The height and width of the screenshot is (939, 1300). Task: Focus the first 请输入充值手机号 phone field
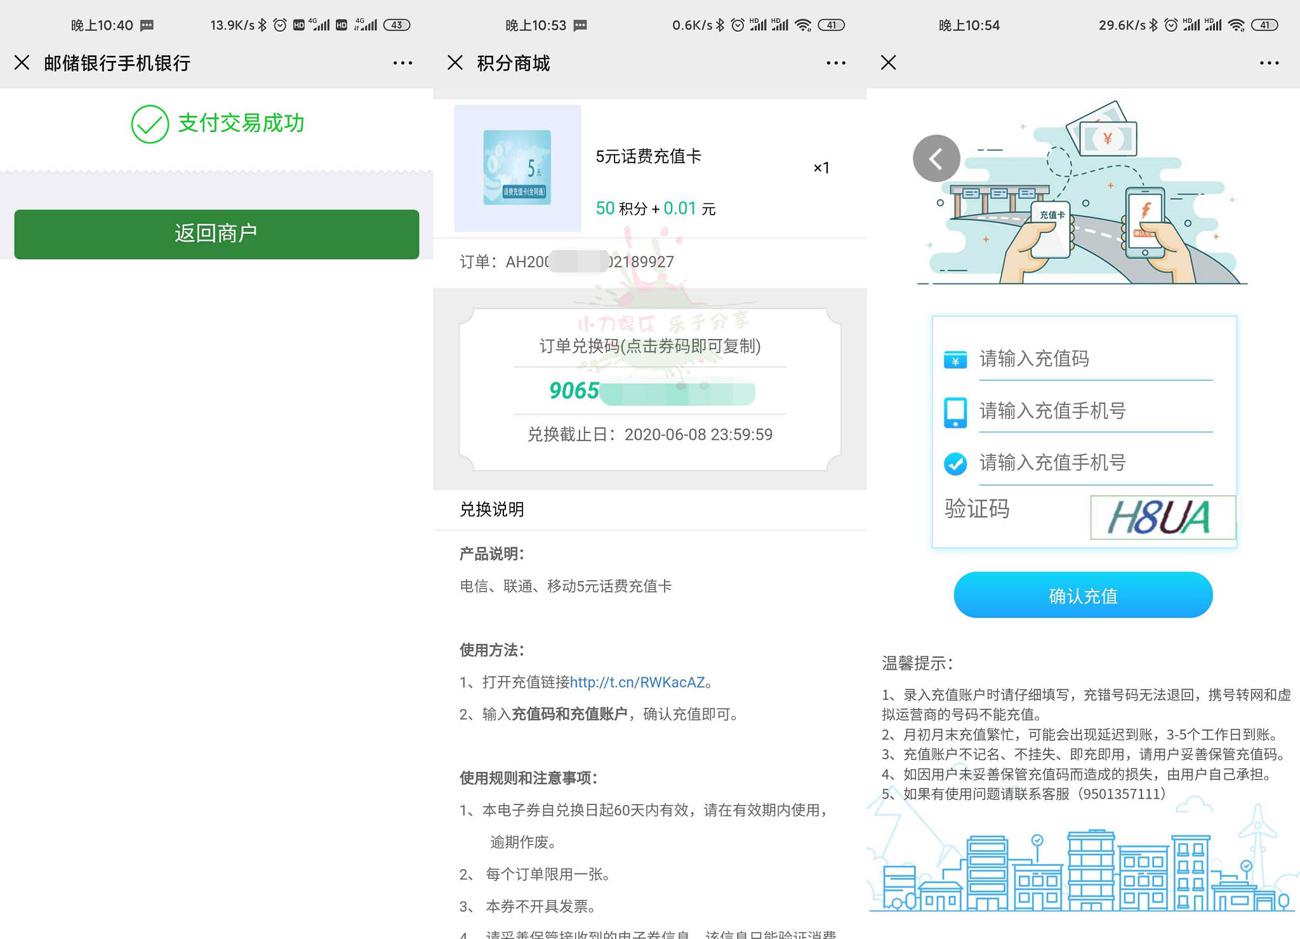[x=1094, y=411]
